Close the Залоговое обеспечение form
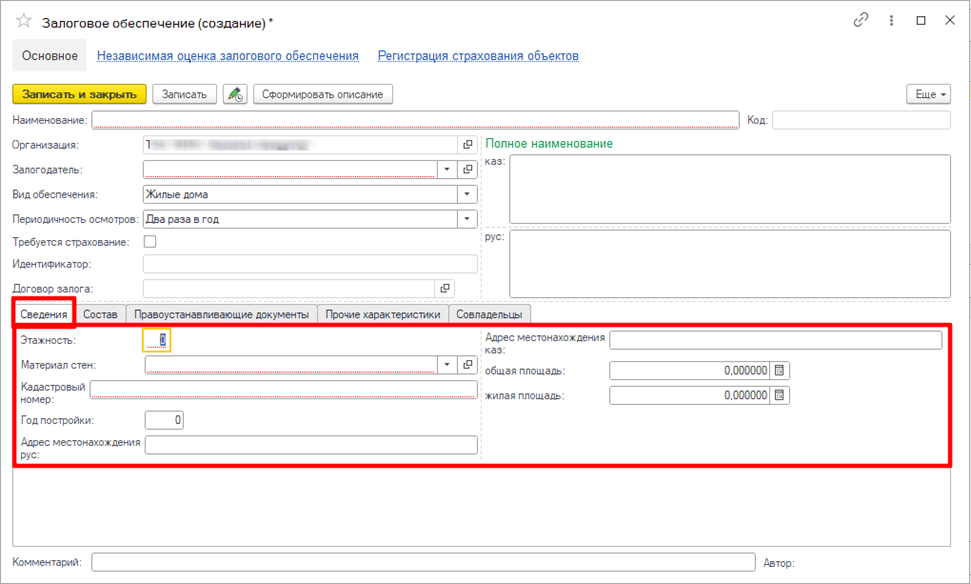This screenshot has height=584, width=971. [950, 20]
